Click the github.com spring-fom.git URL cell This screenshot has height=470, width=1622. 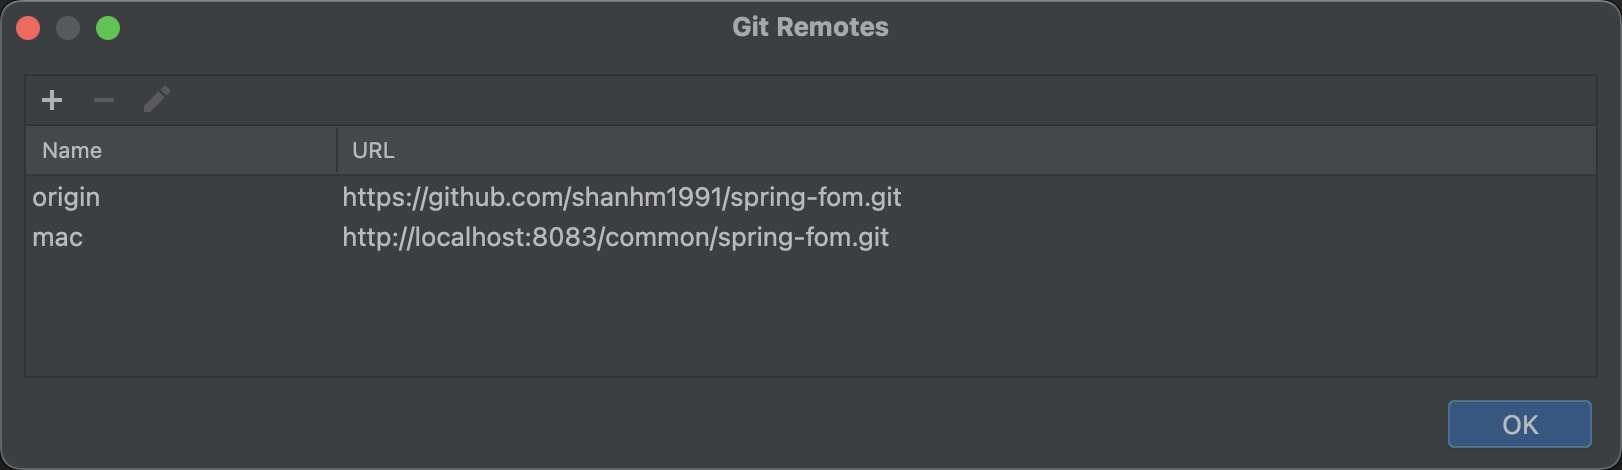[x=621, y=197]
